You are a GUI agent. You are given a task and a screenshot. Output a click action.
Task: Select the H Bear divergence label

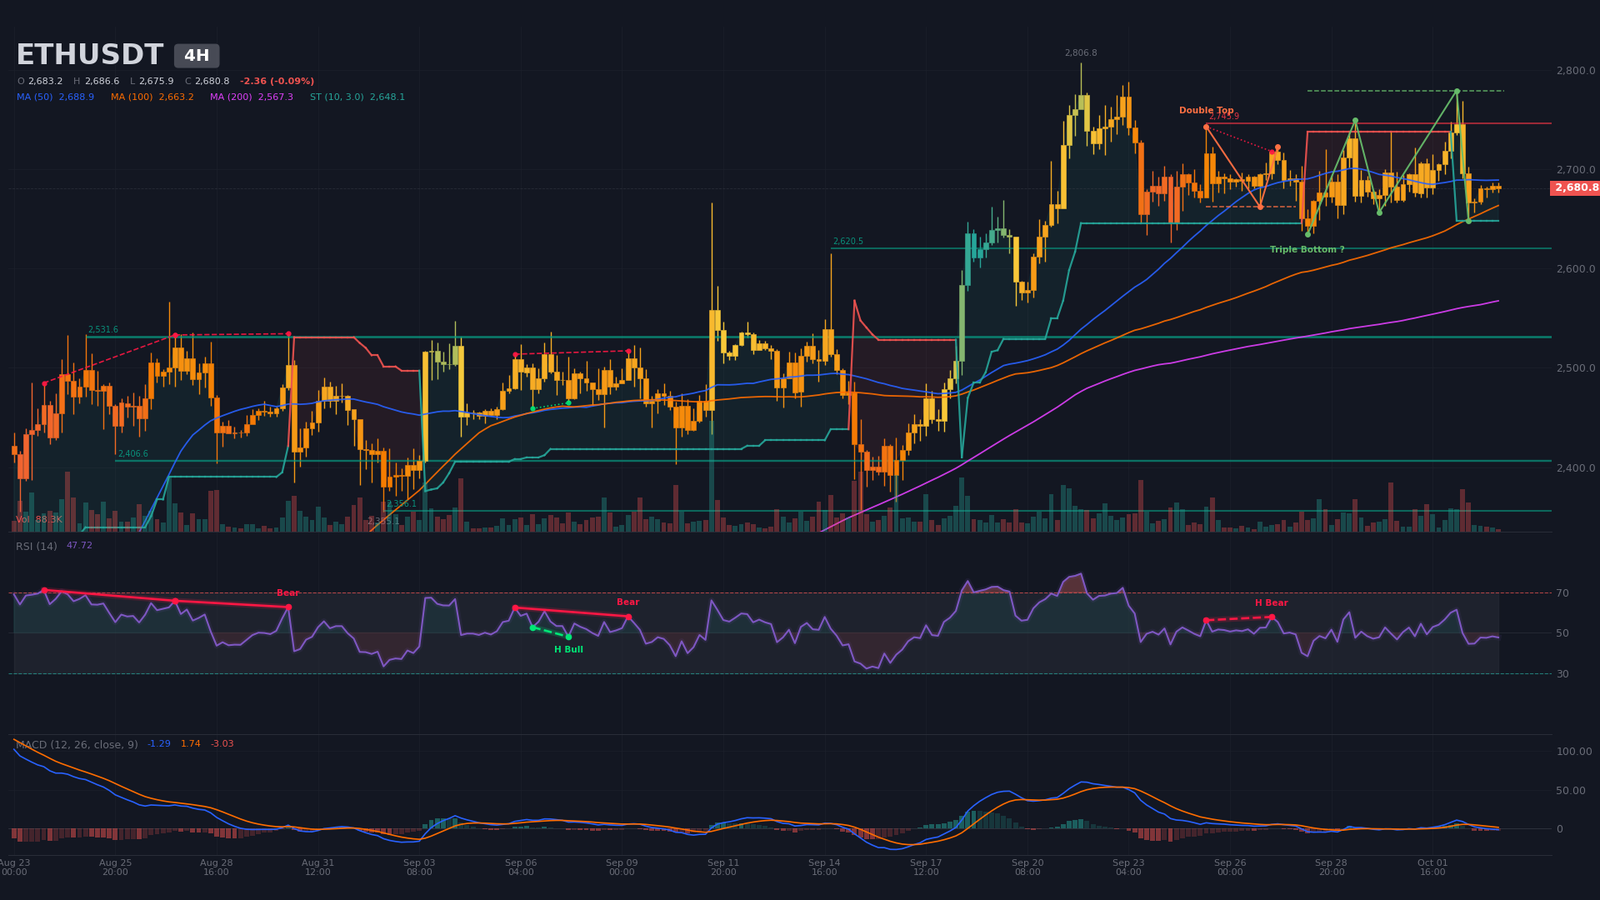[1272, 603]
